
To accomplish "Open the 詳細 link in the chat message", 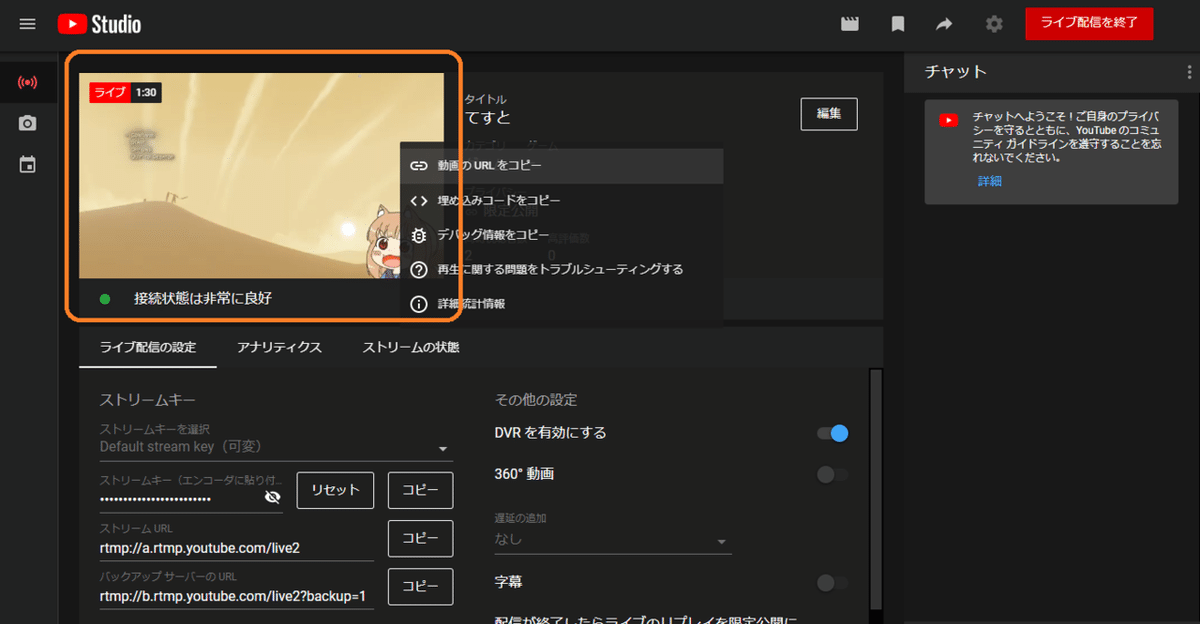I will pos(992,180).
